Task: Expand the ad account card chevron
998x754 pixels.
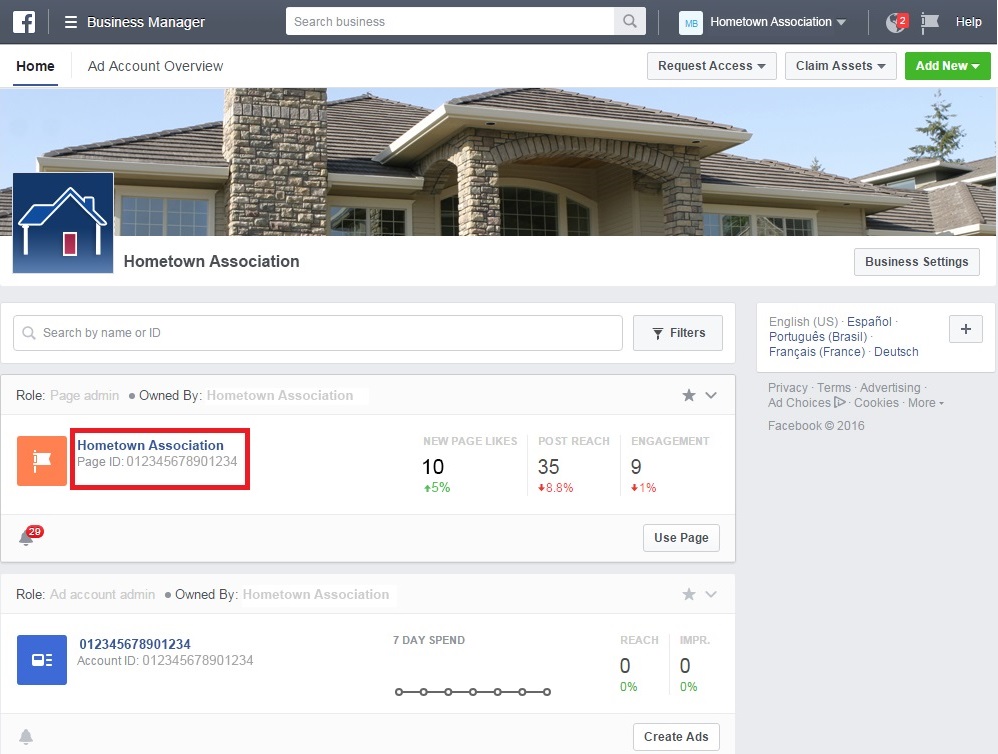Action: point(711,594)
